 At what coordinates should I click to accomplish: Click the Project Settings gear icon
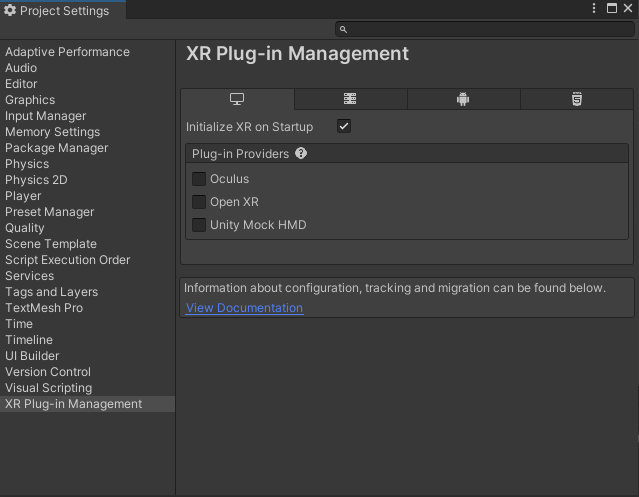click(x=10, y=10)
